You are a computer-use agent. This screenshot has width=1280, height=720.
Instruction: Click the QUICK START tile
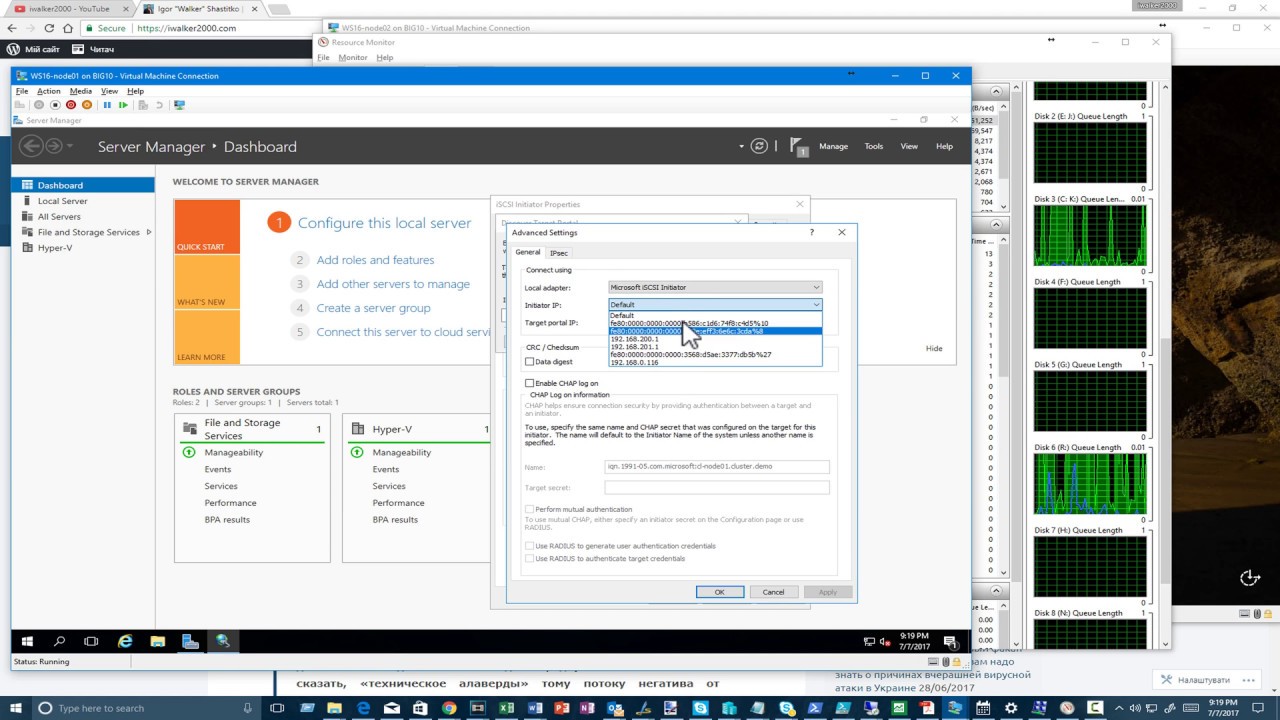[x=207, y=227]
